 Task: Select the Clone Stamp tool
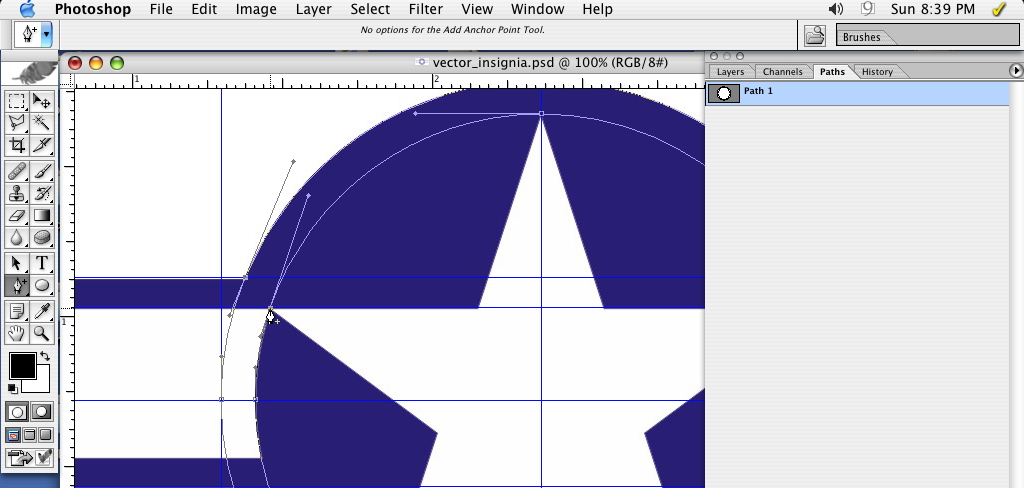[x=17, y=193]
